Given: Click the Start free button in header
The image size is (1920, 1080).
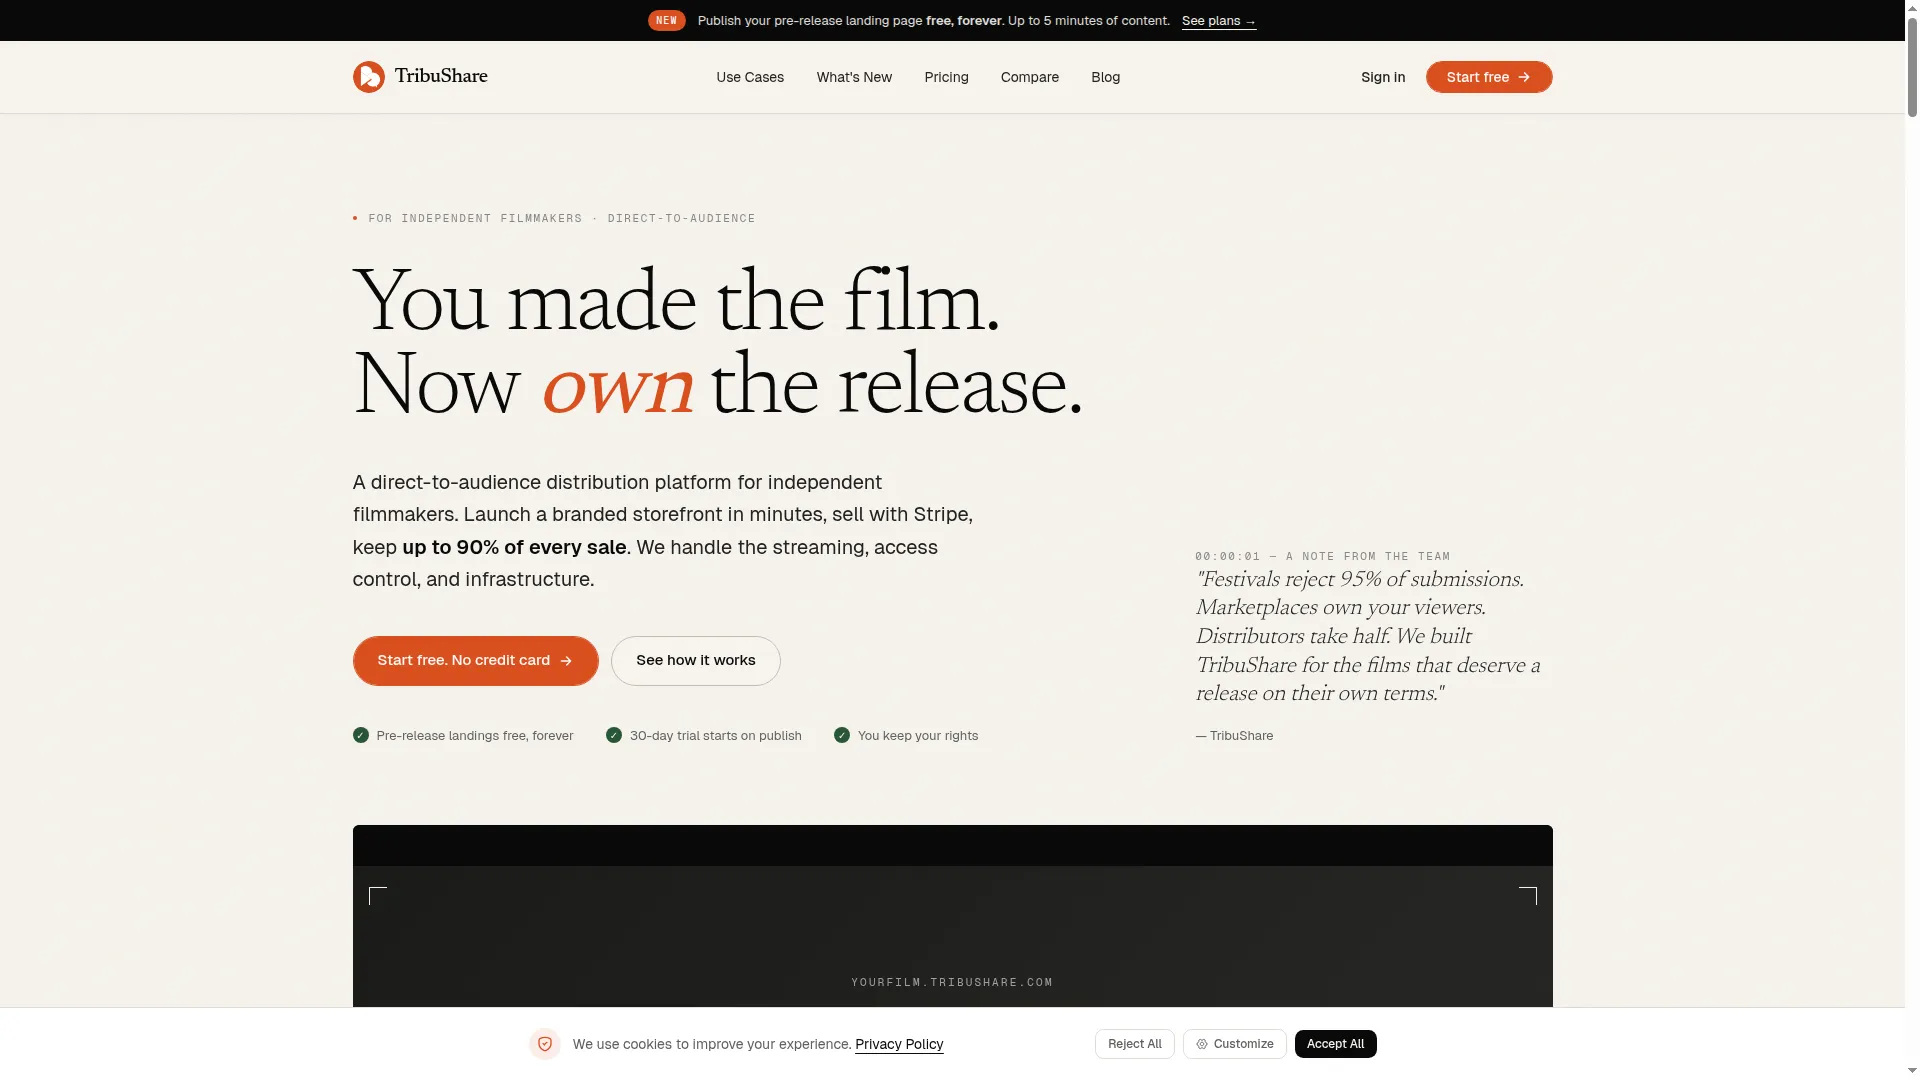Looking at the screenshot, I should click(1489, 77).
